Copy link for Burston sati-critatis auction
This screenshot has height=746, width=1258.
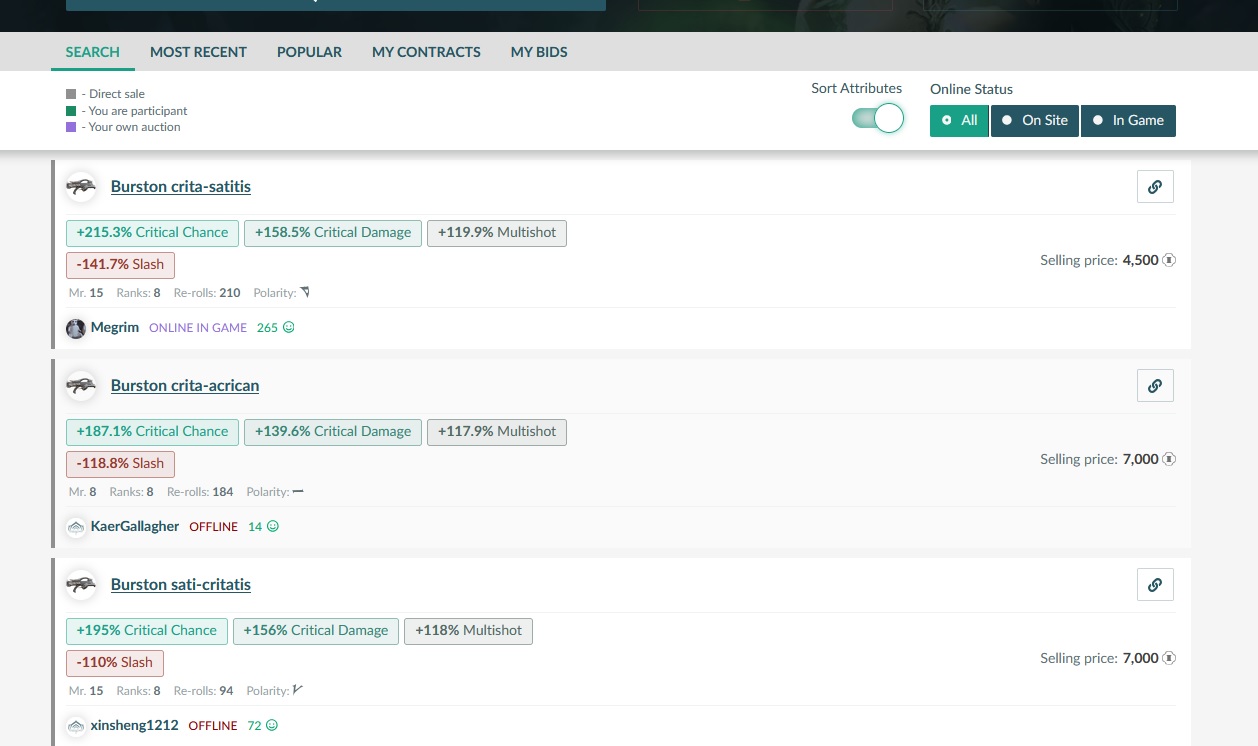click(1155, 584)
